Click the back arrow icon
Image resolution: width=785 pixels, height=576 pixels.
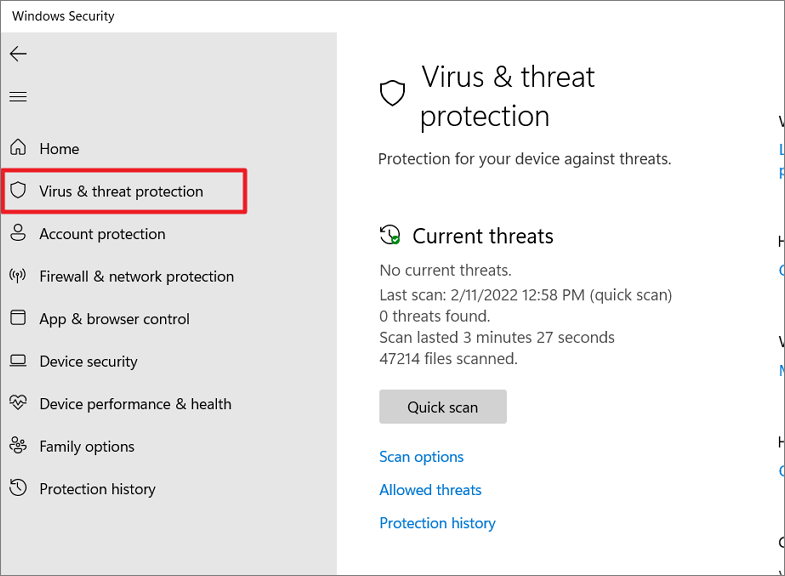(x=18, y=54)
